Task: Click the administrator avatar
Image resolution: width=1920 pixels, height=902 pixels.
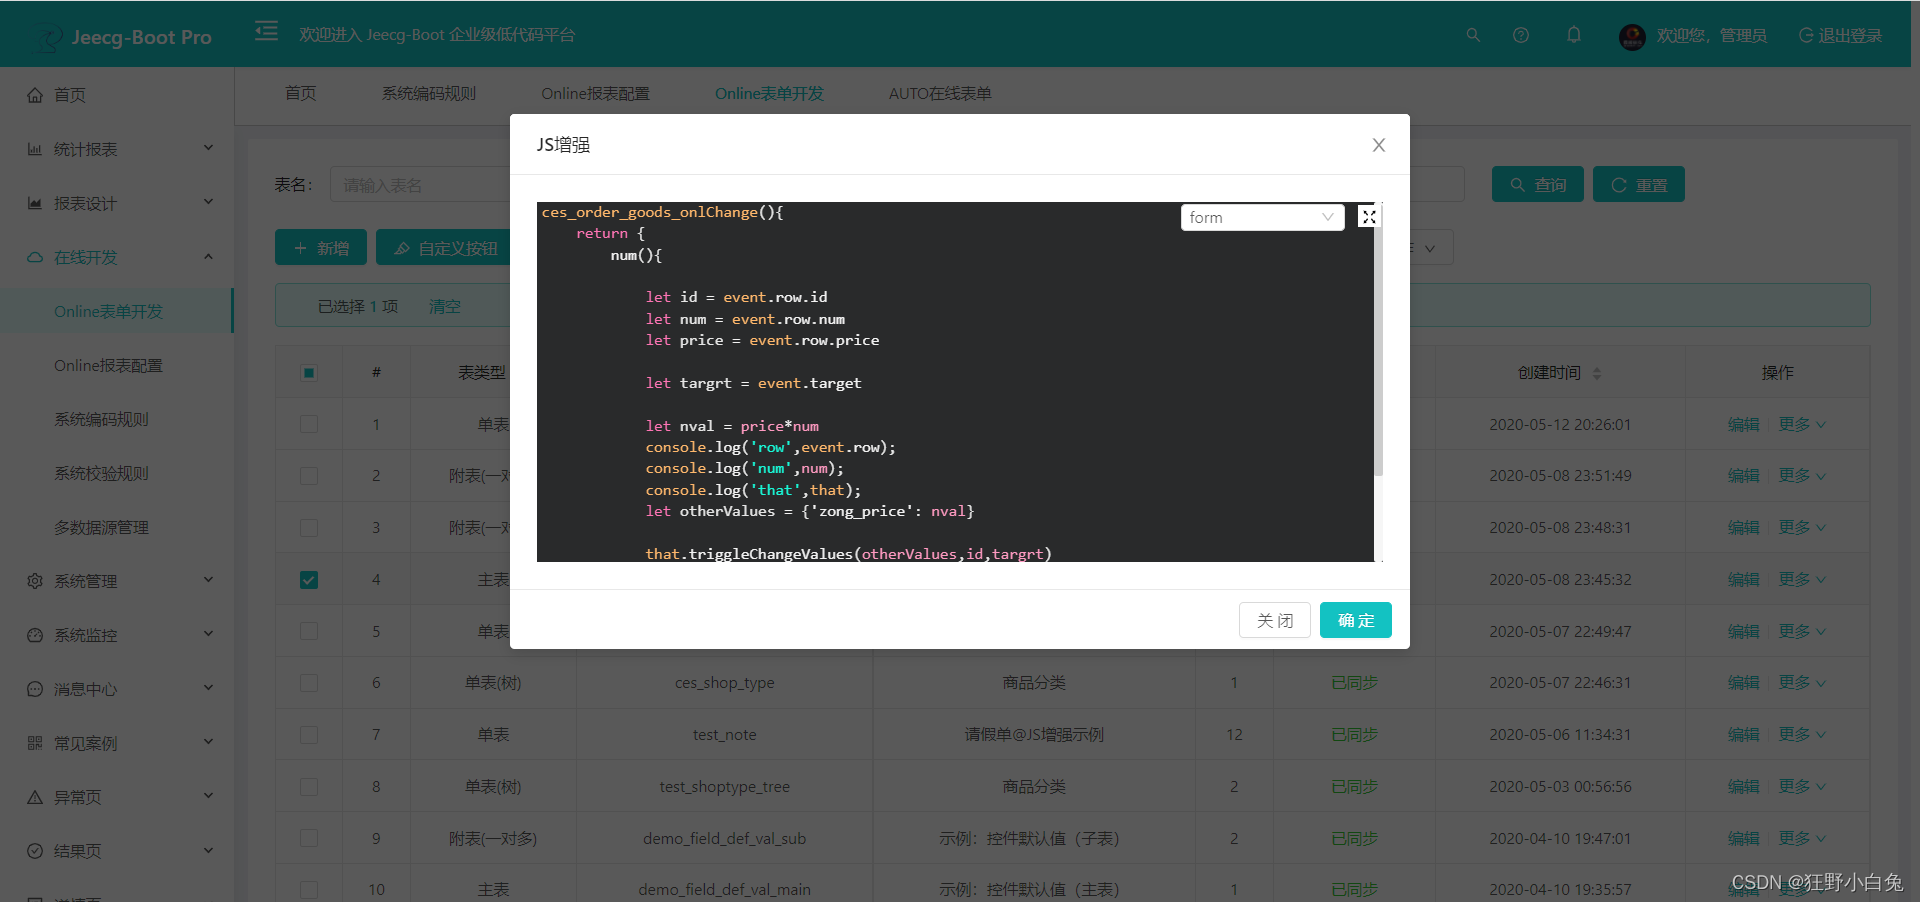Action: [1632, 37]
